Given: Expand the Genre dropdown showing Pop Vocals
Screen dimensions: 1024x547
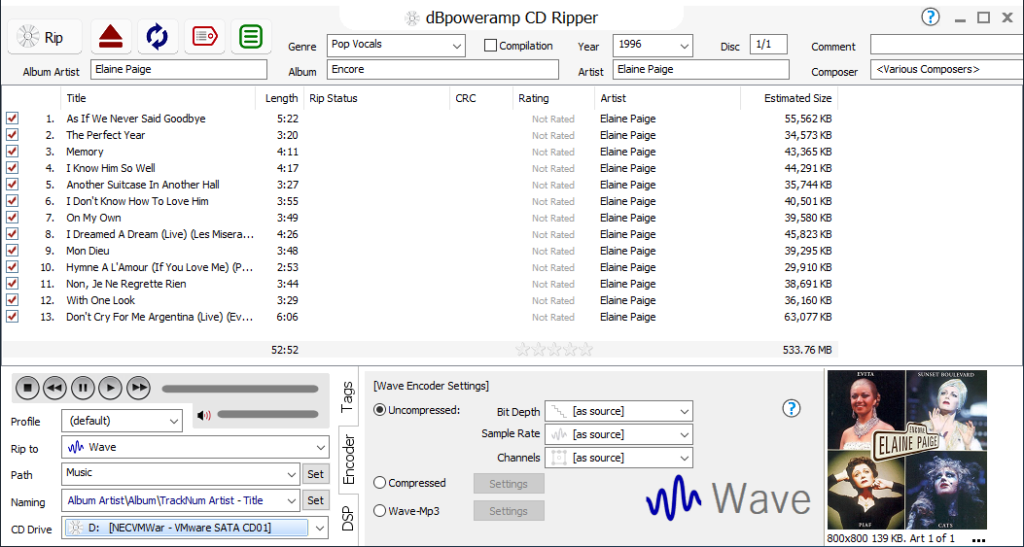Looking at the screenshot, I should [396, 46].
